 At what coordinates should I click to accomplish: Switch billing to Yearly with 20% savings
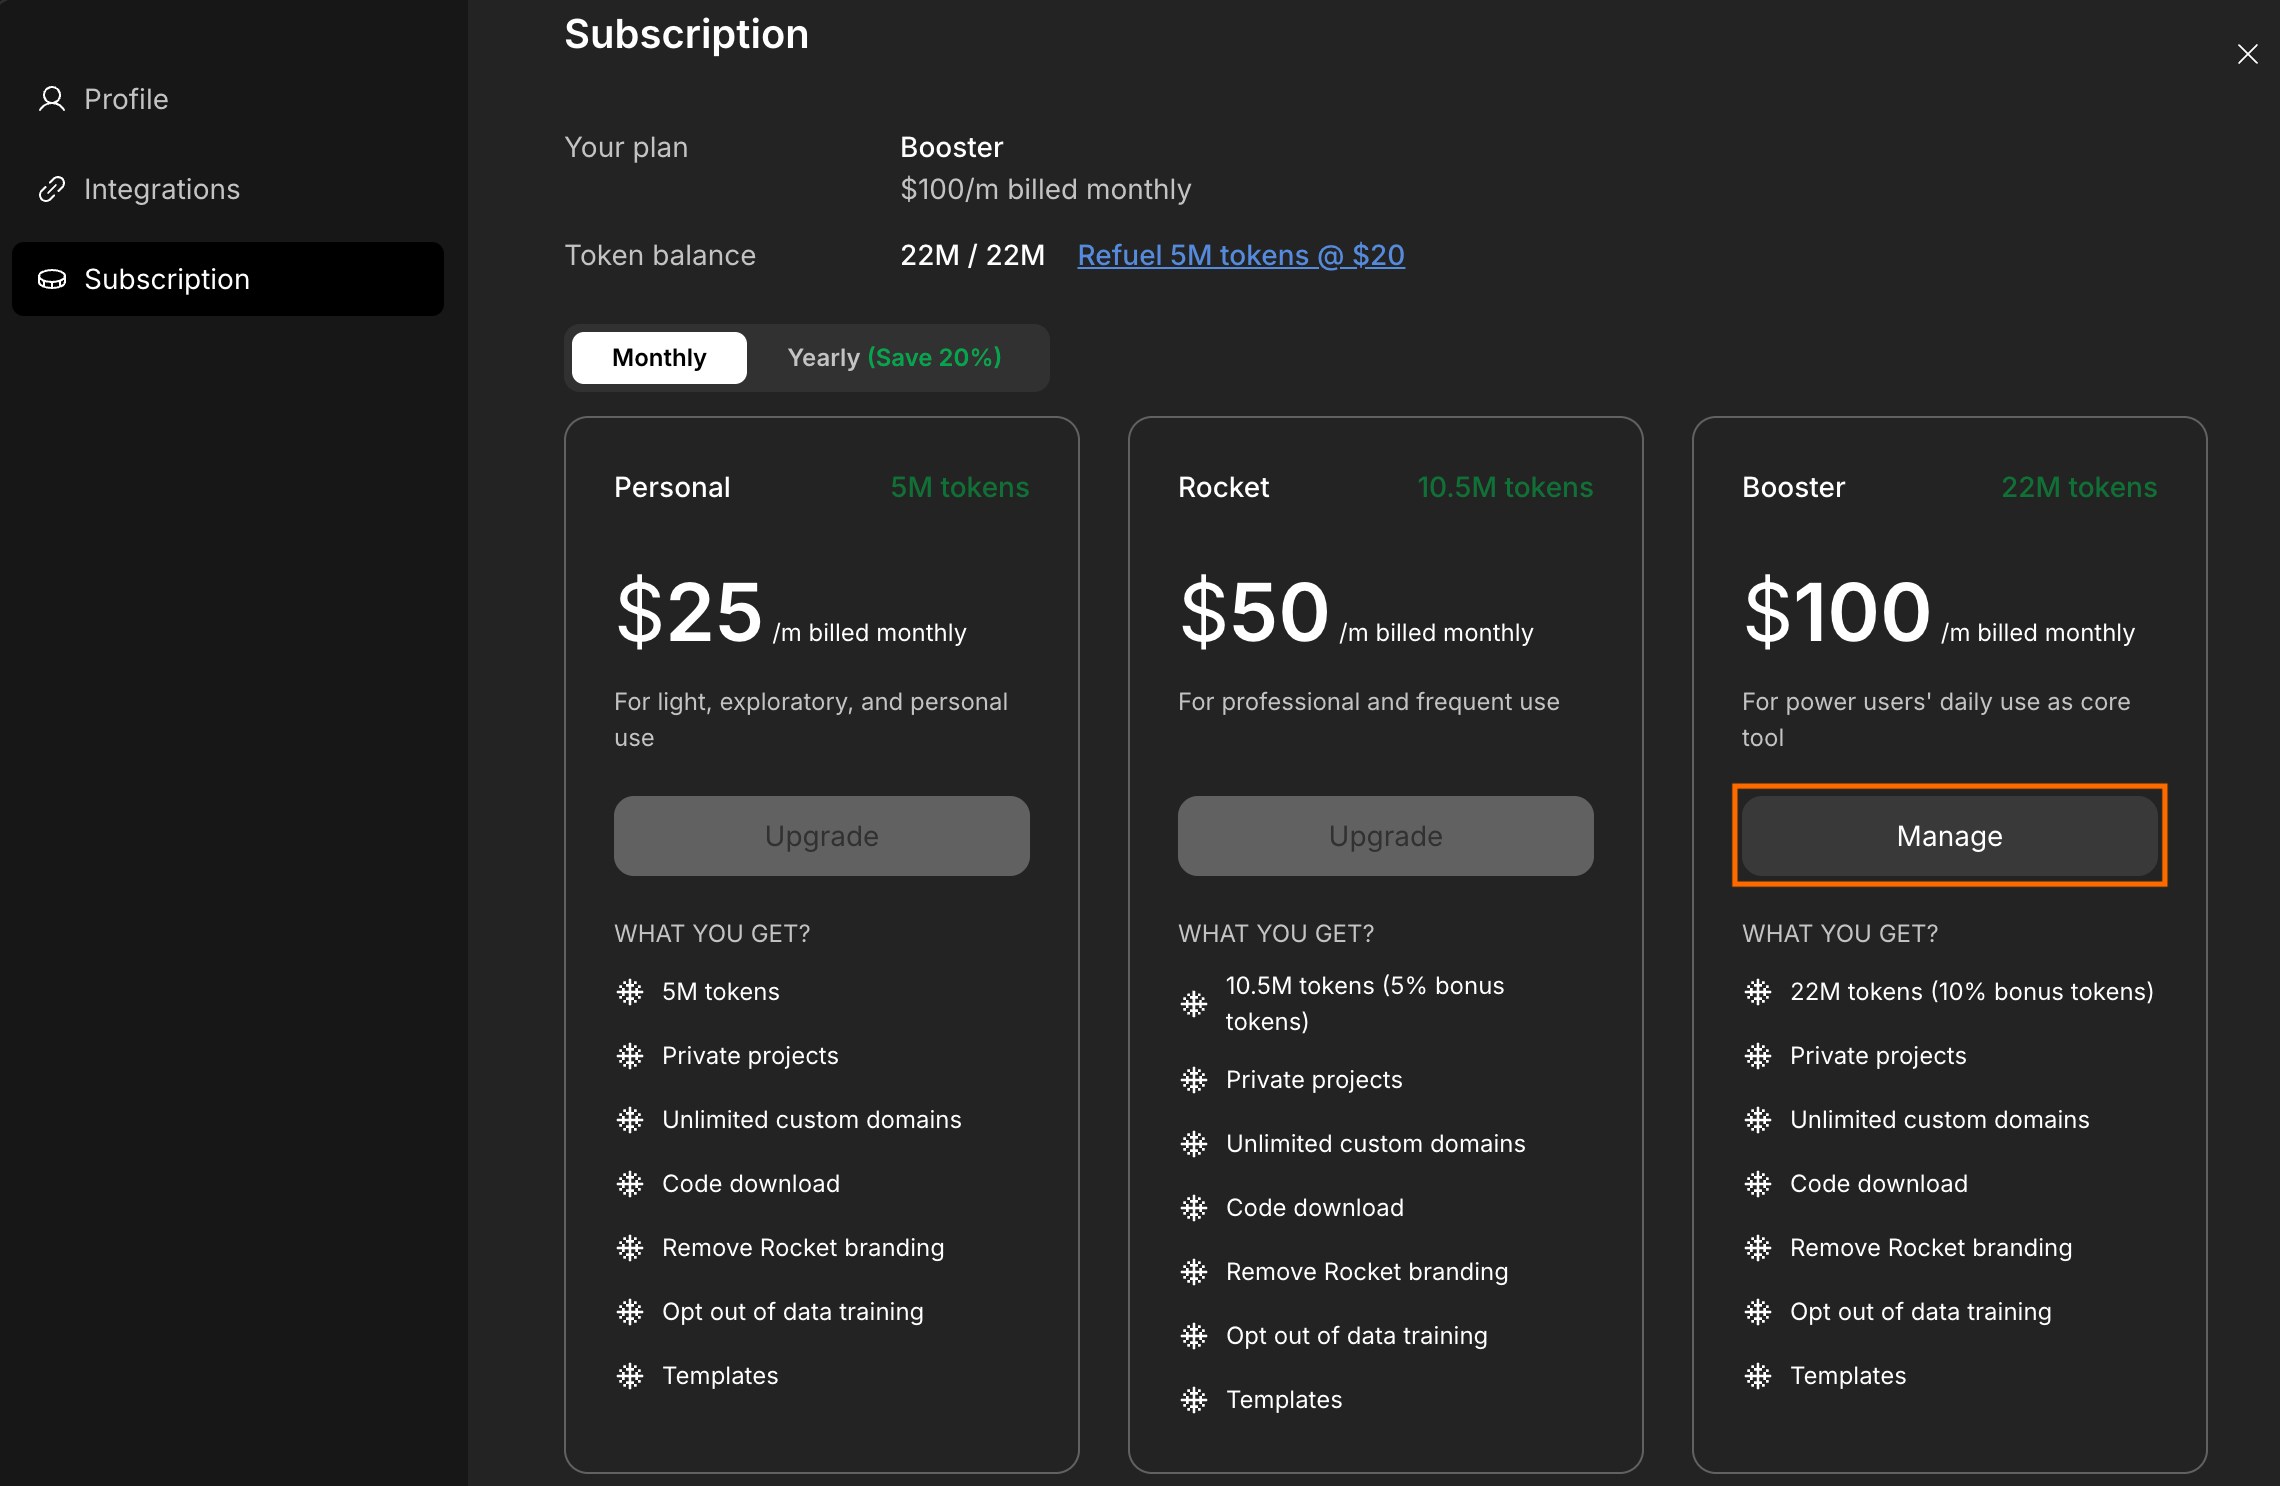[x=894, y=357]
